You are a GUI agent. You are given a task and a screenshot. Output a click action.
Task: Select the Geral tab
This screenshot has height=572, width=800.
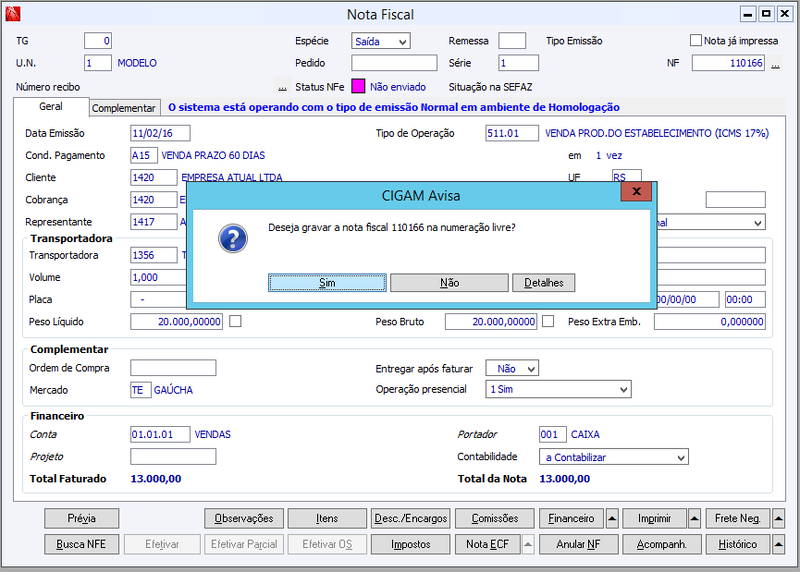[51, 106]
